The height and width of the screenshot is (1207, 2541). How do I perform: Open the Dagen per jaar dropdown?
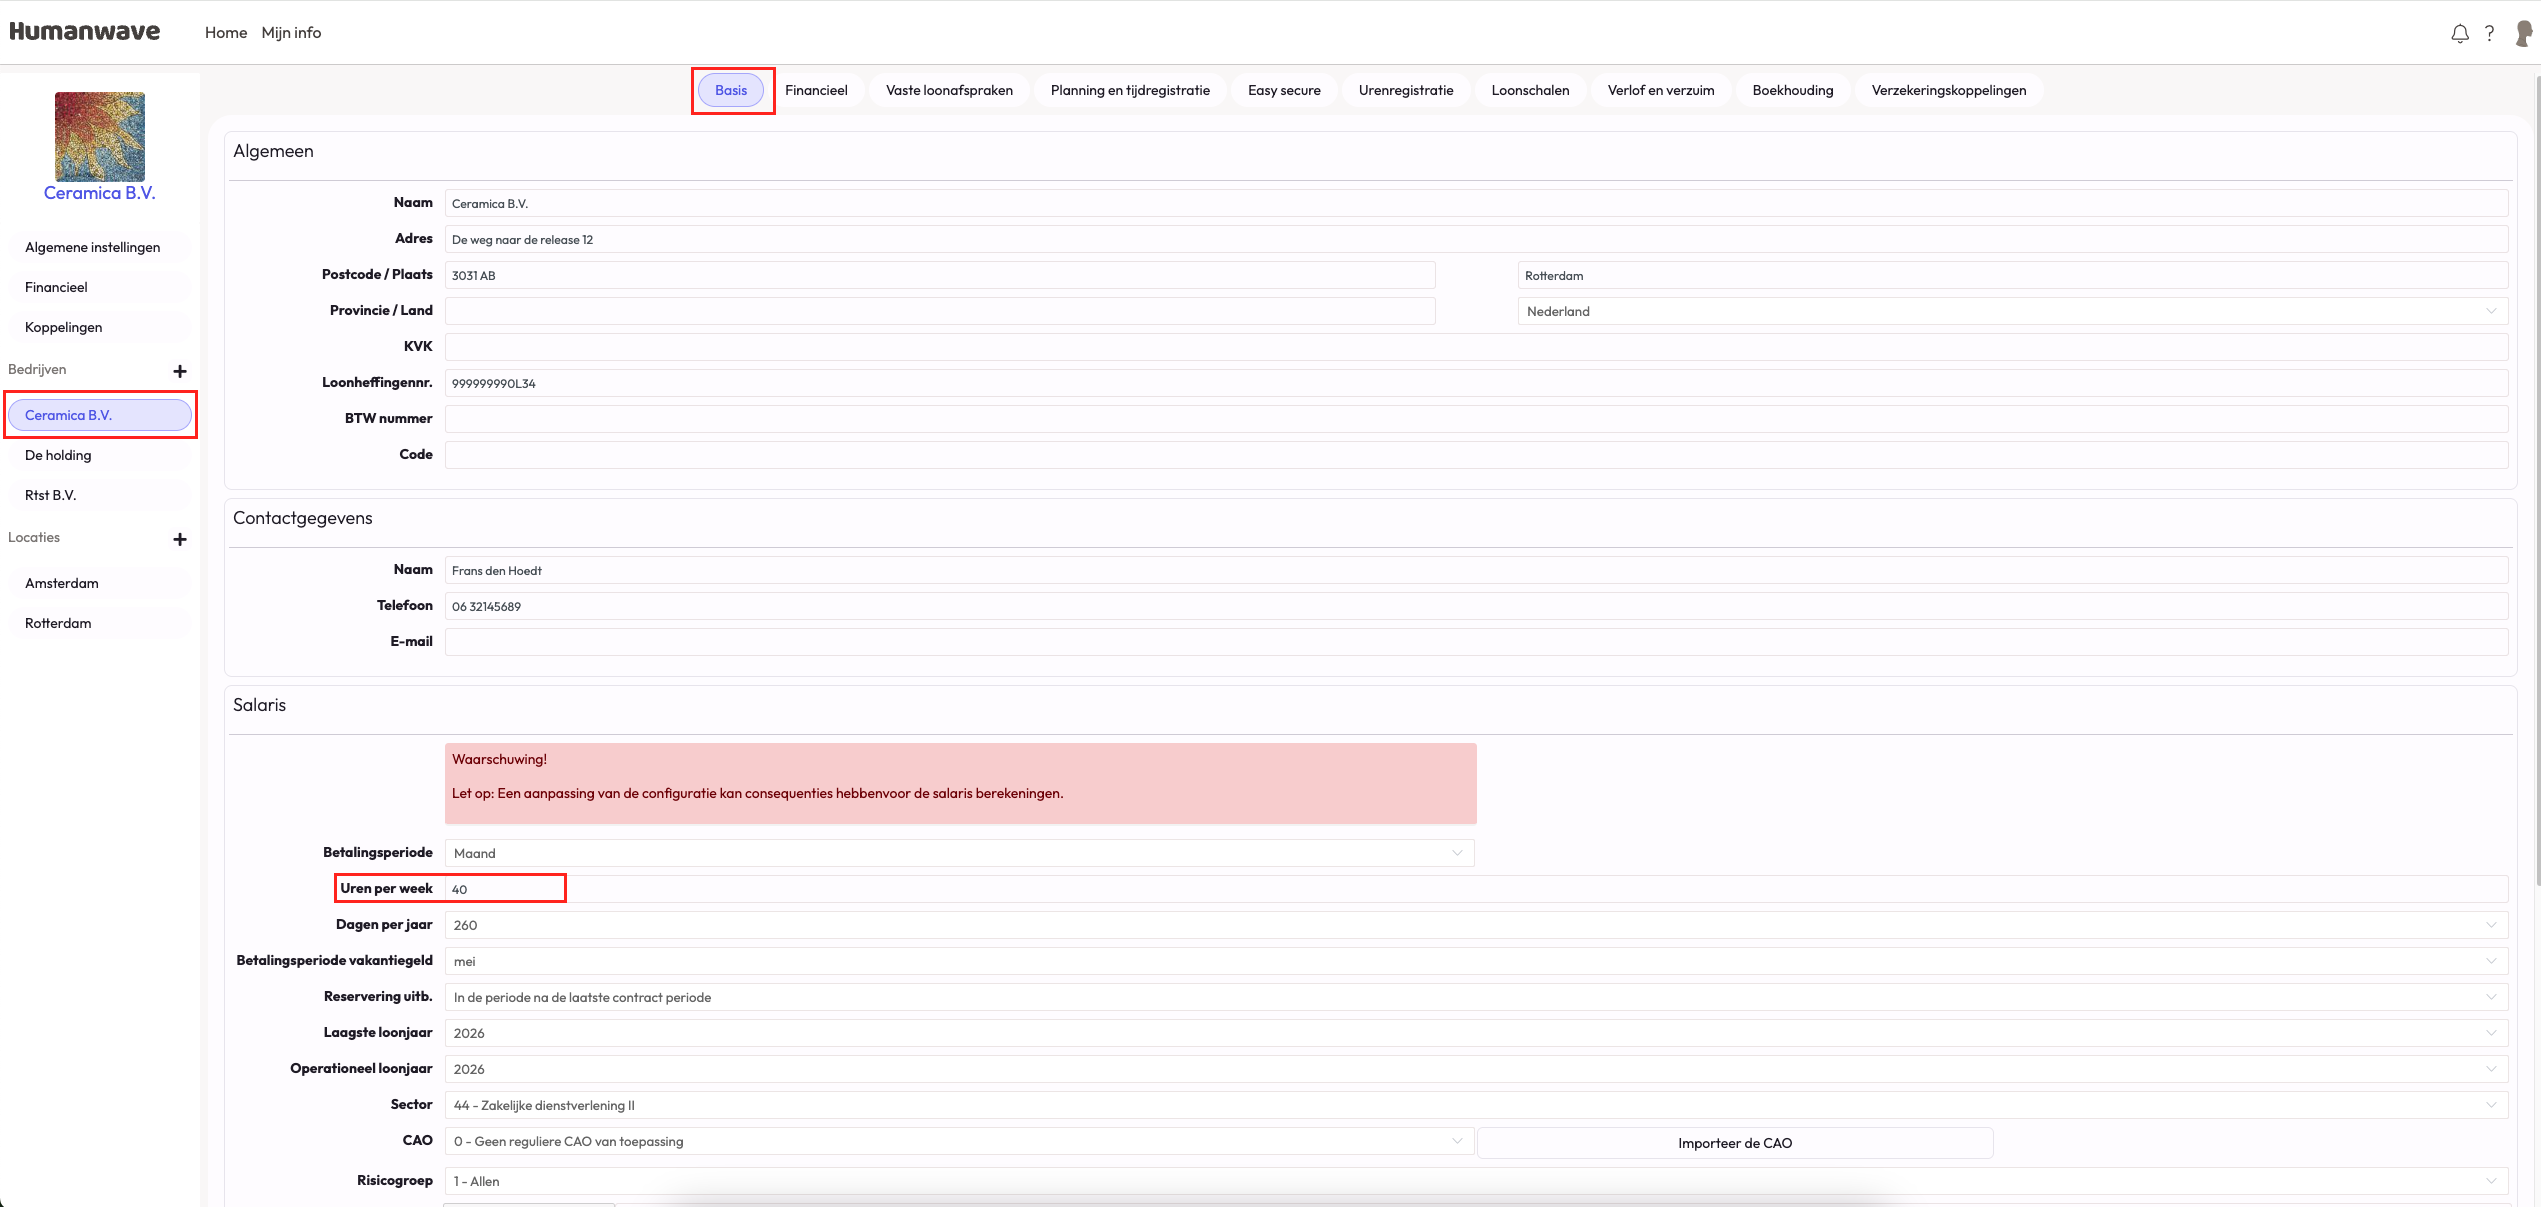point(1476,925)
